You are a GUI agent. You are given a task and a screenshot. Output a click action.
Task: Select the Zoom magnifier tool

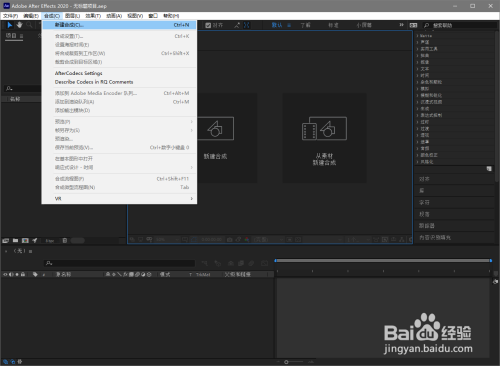29,25
